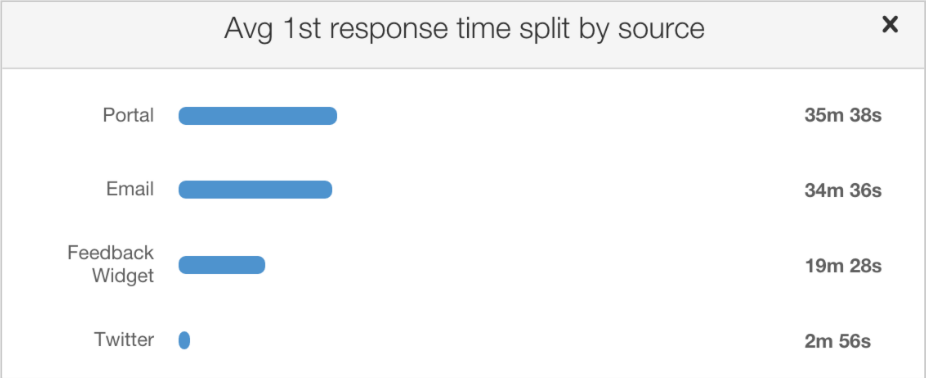Click the 34m 36s value
The image size is (926, 378).
point(843,191)
